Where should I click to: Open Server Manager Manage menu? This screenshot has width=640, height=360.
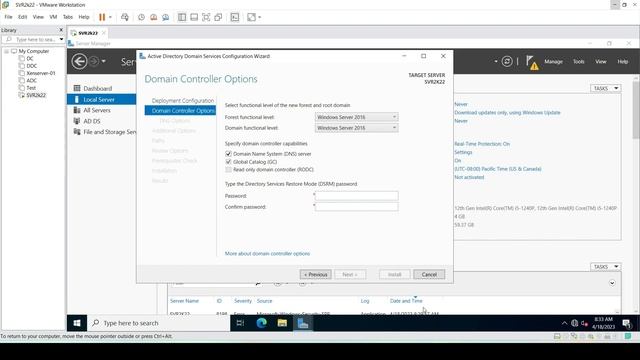553,62
